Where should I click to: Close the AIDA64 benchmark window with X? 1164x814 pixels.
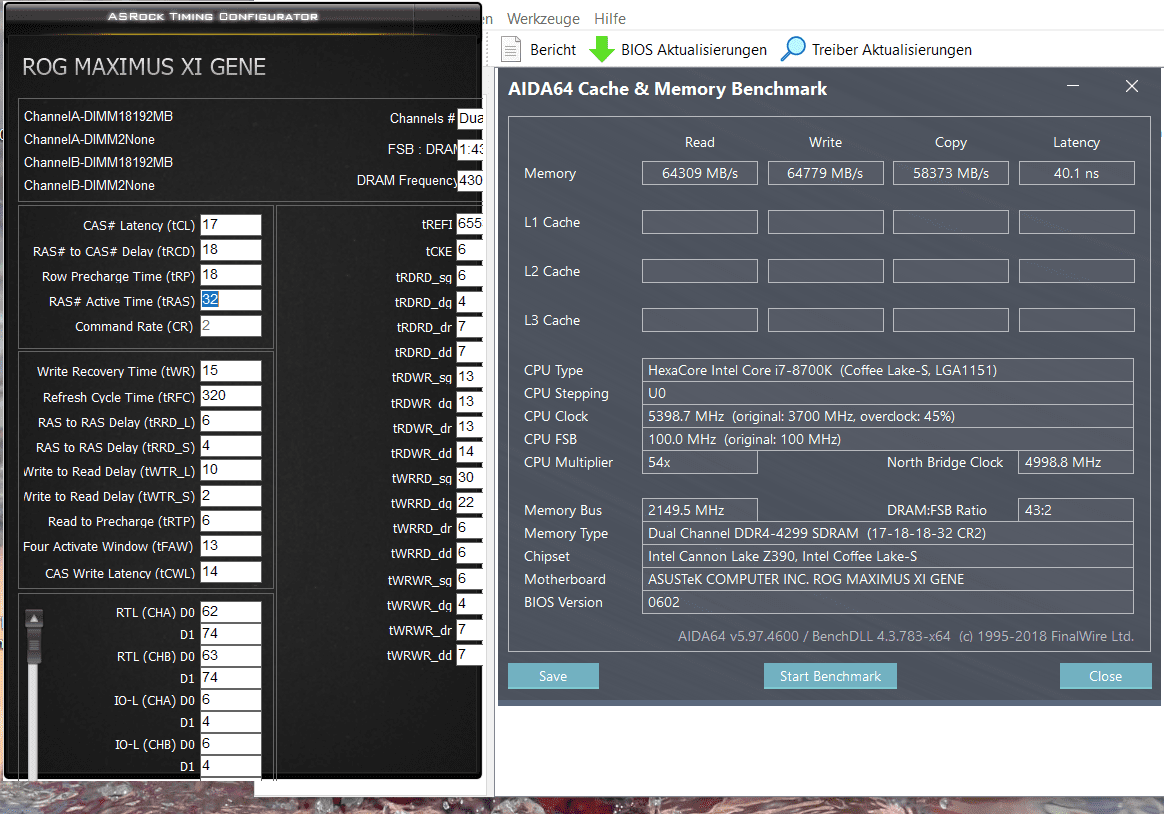(1131, 87)
